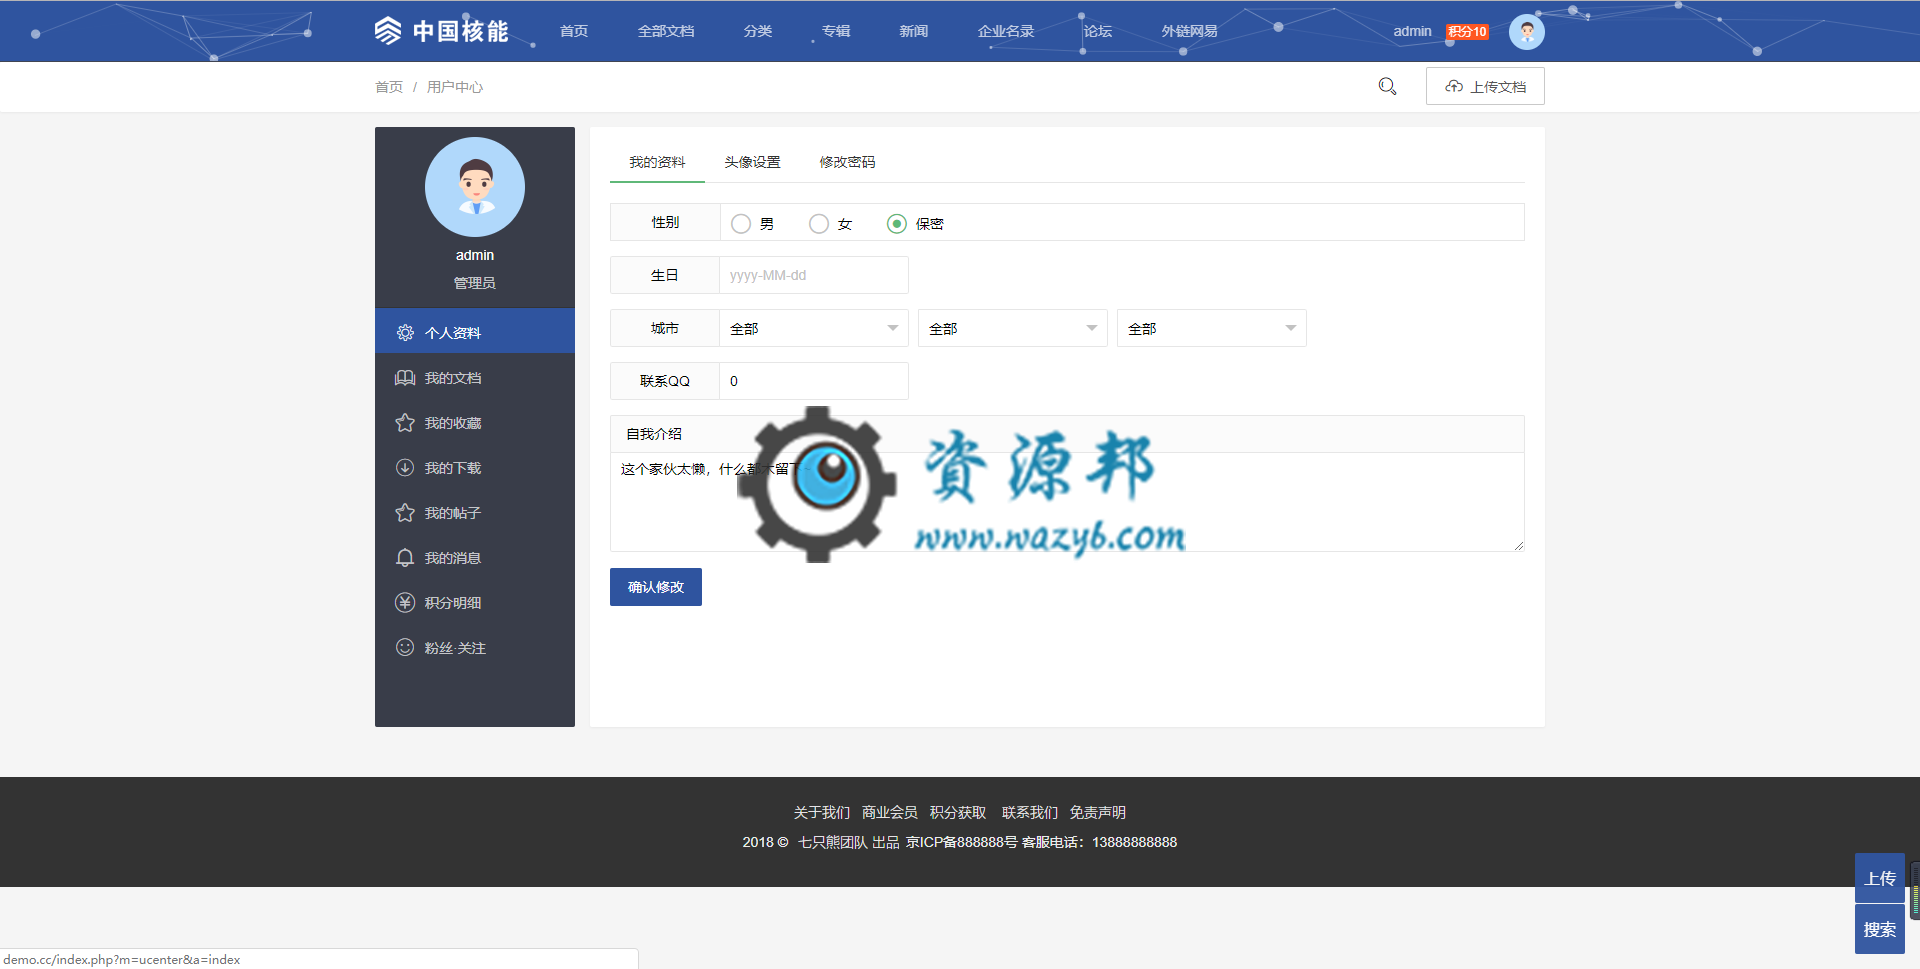Select the 男 gender radio button

(741, 224)
